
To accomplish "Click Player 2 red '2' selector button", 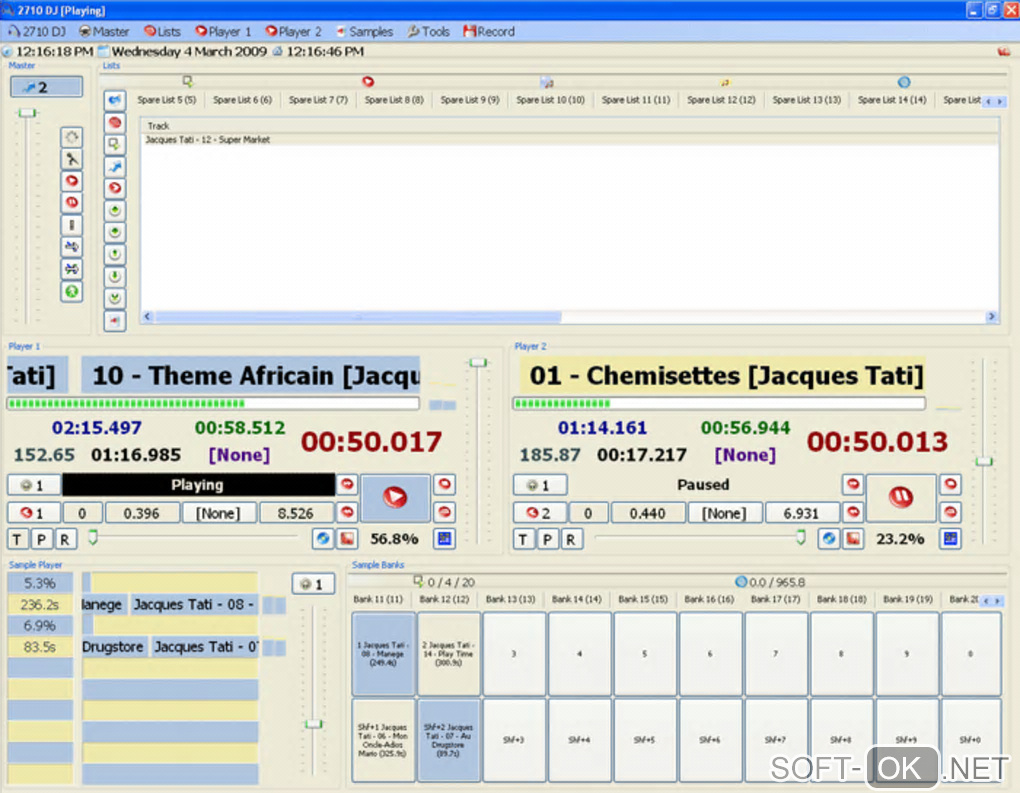I will point(540,513).
